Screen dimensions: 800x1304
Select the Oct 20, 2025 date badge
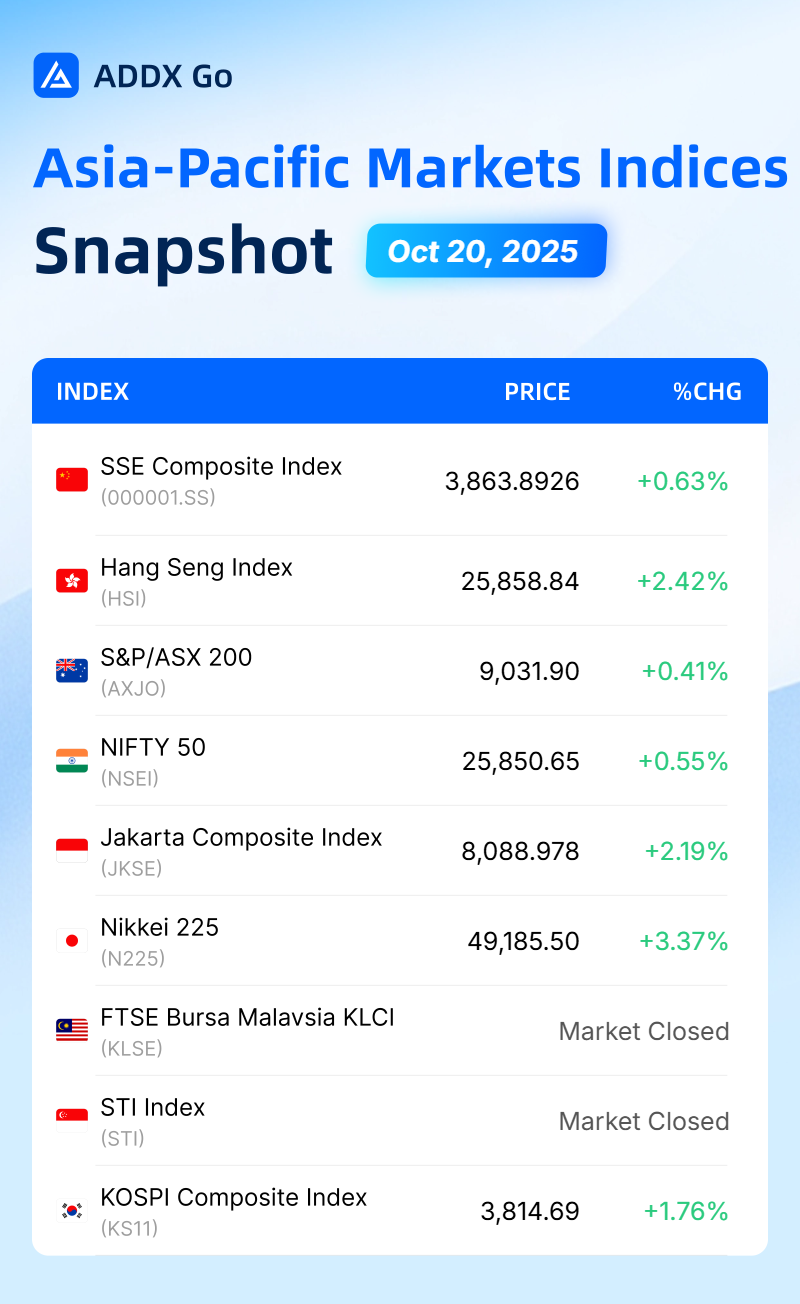click(x=486, y=250)
